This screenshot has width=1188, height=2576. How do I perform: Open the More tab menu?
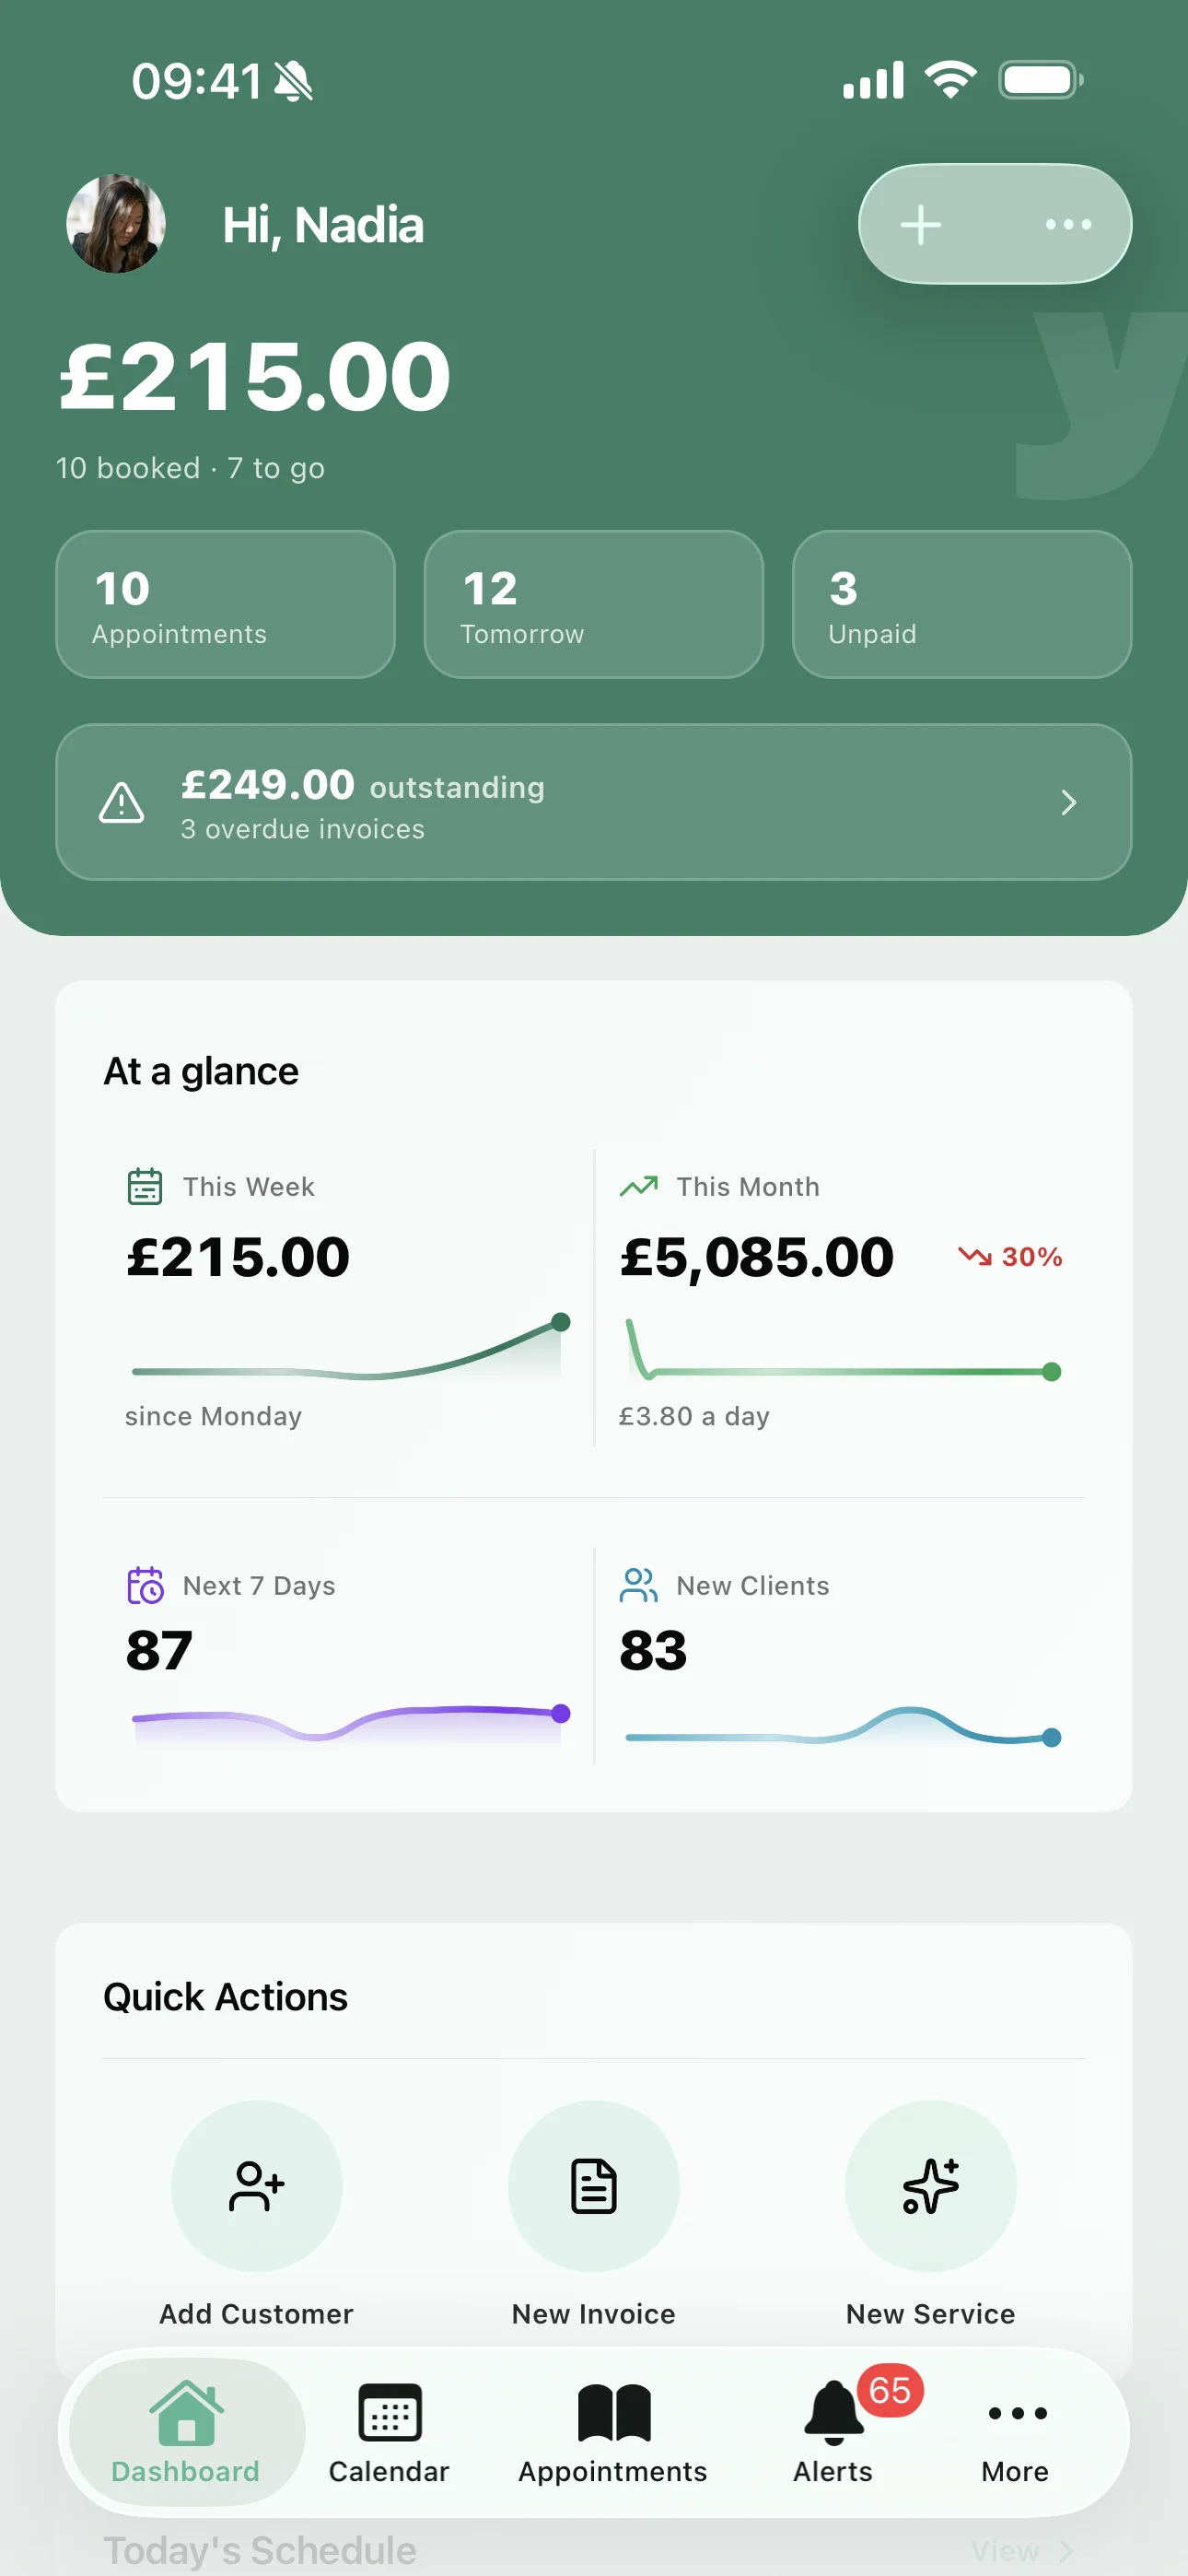tap(1016, 2431)
